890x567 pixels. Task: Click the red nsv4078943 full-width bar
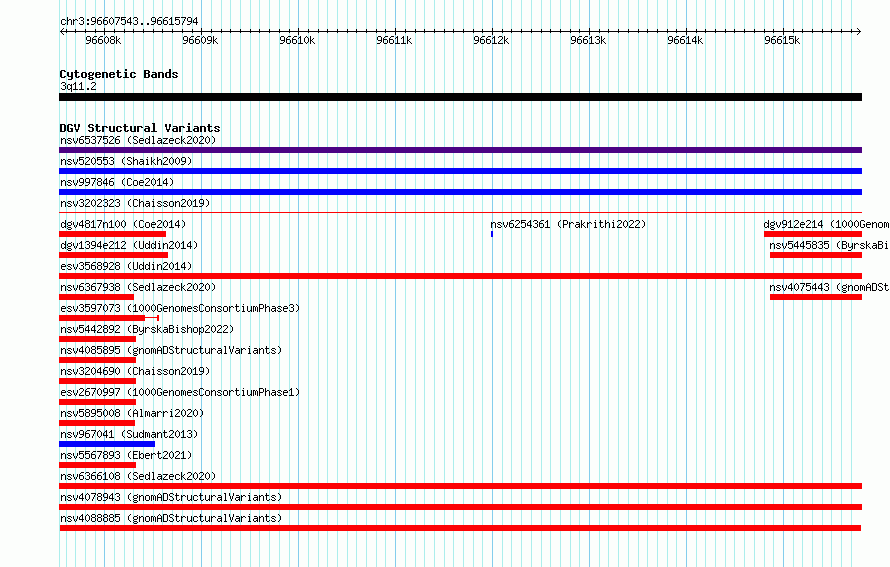pos(460,507)
